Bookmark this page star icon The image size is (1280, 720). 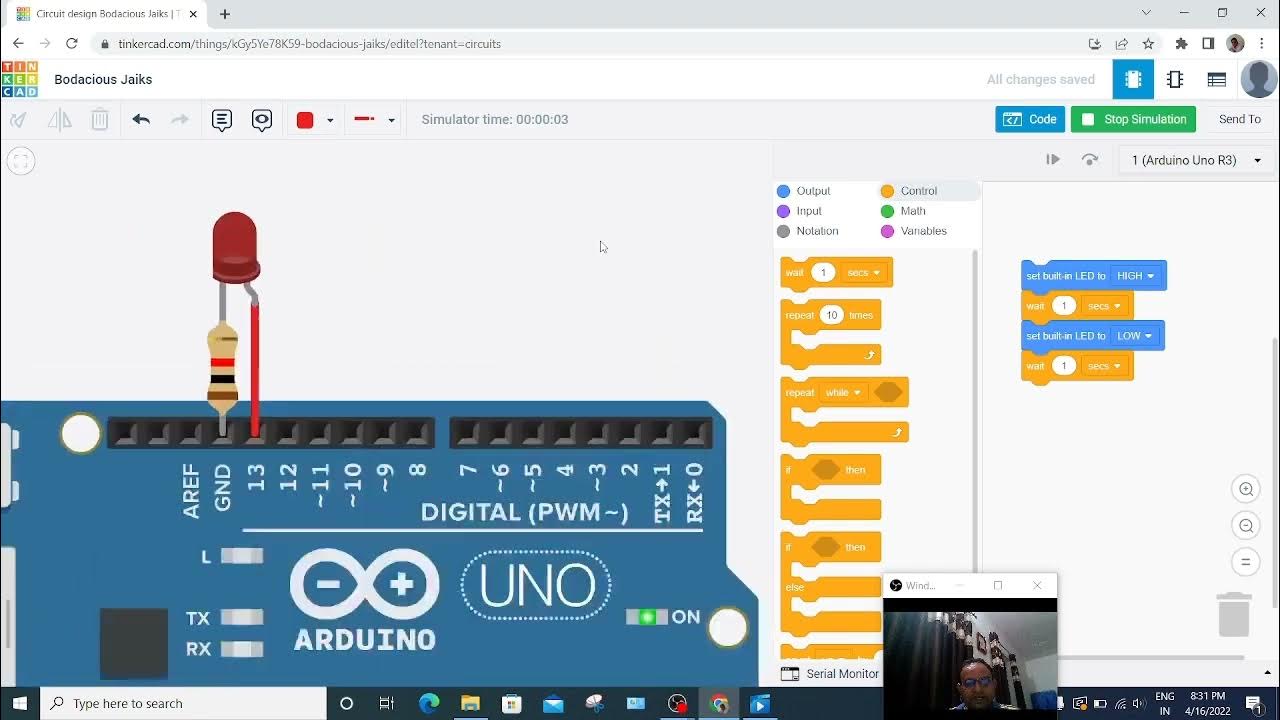(x=1148, y=44)
